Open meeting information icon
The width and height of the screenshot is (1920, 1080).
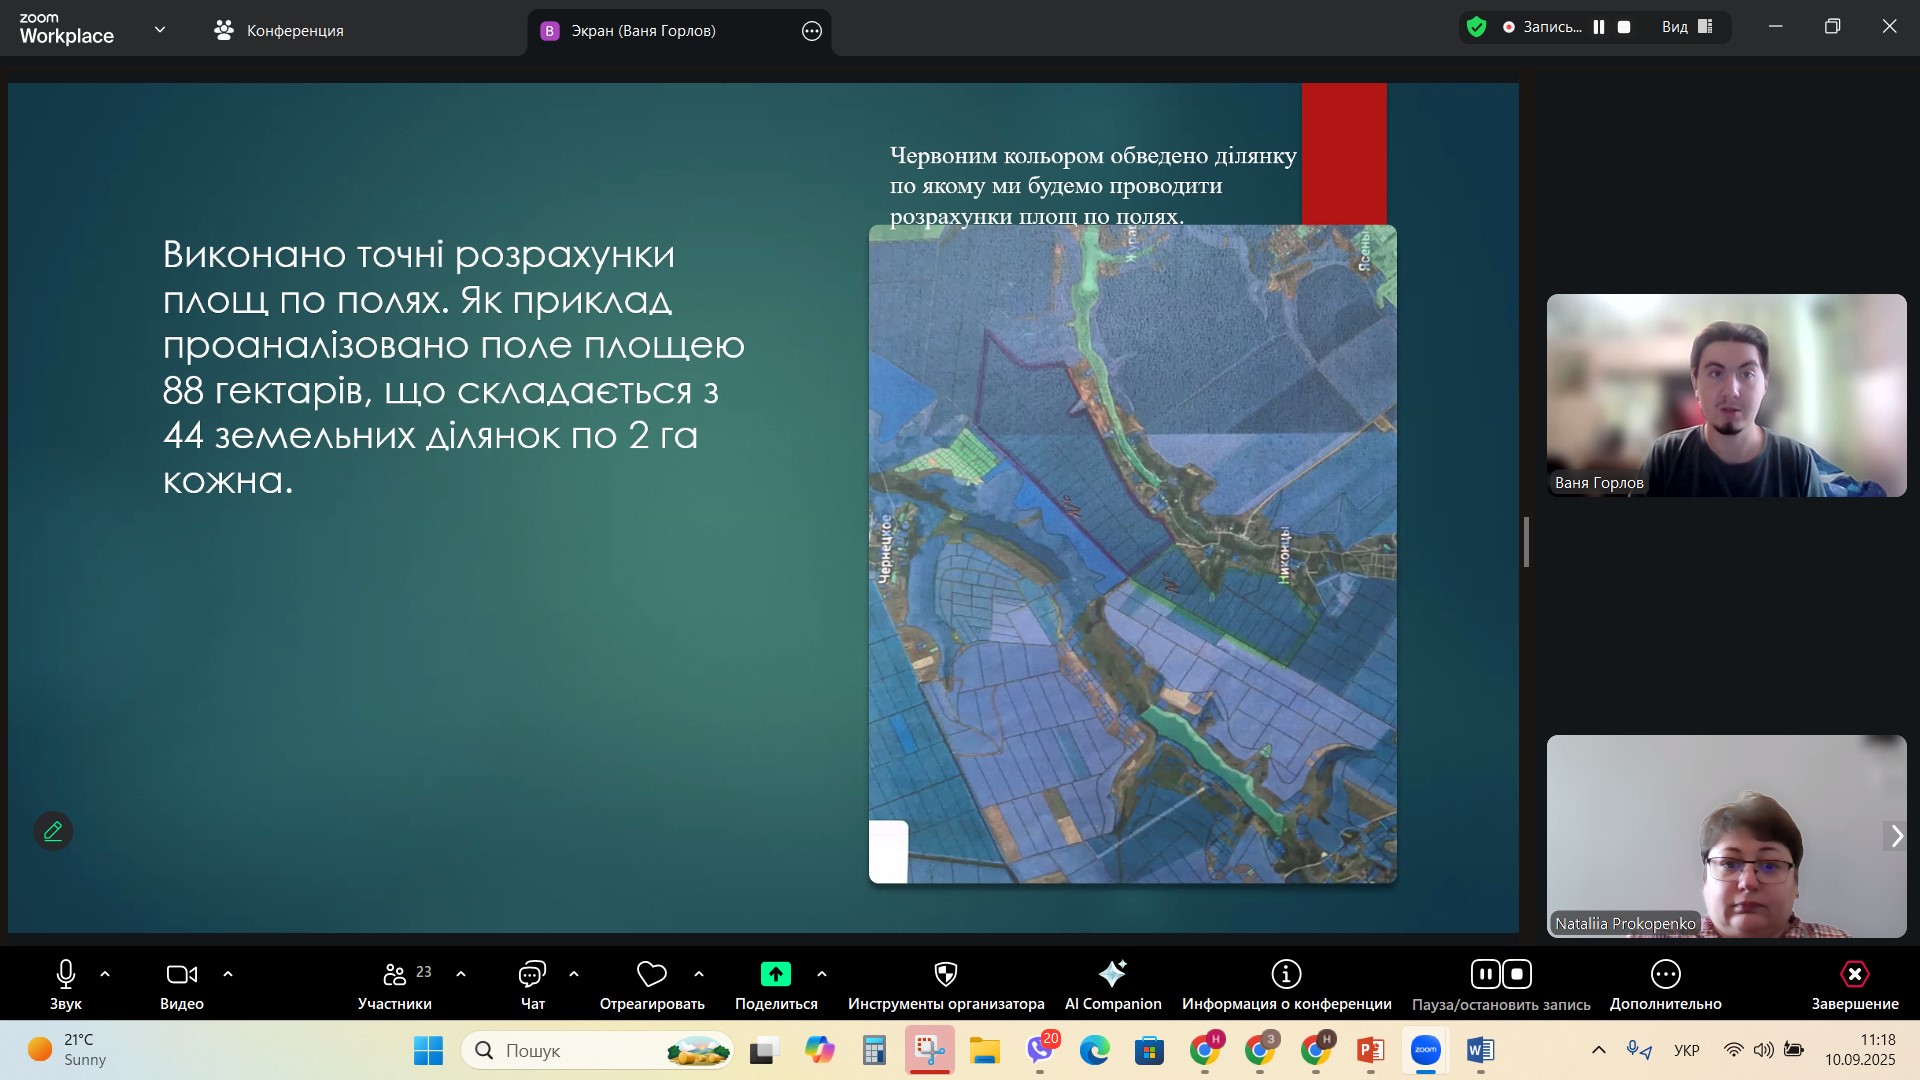pyautogui.click(x=1286, y=974)
